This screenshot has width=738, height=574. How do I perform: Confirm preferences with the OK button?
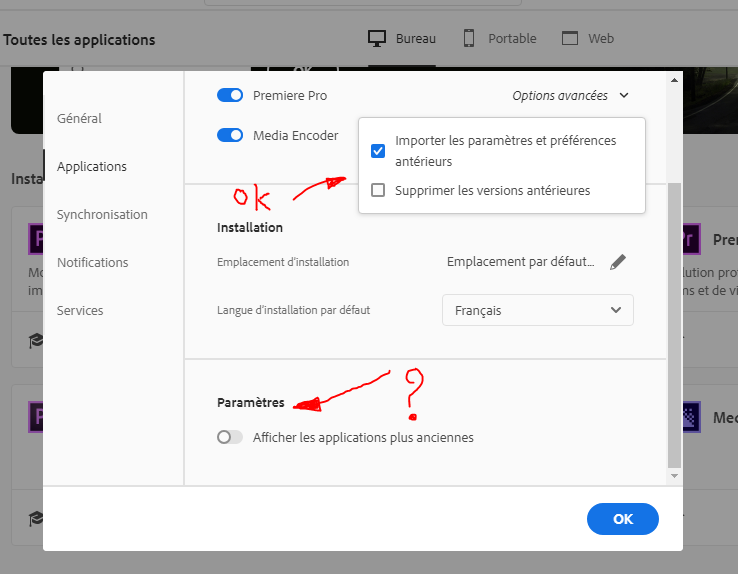pos(623,518)
